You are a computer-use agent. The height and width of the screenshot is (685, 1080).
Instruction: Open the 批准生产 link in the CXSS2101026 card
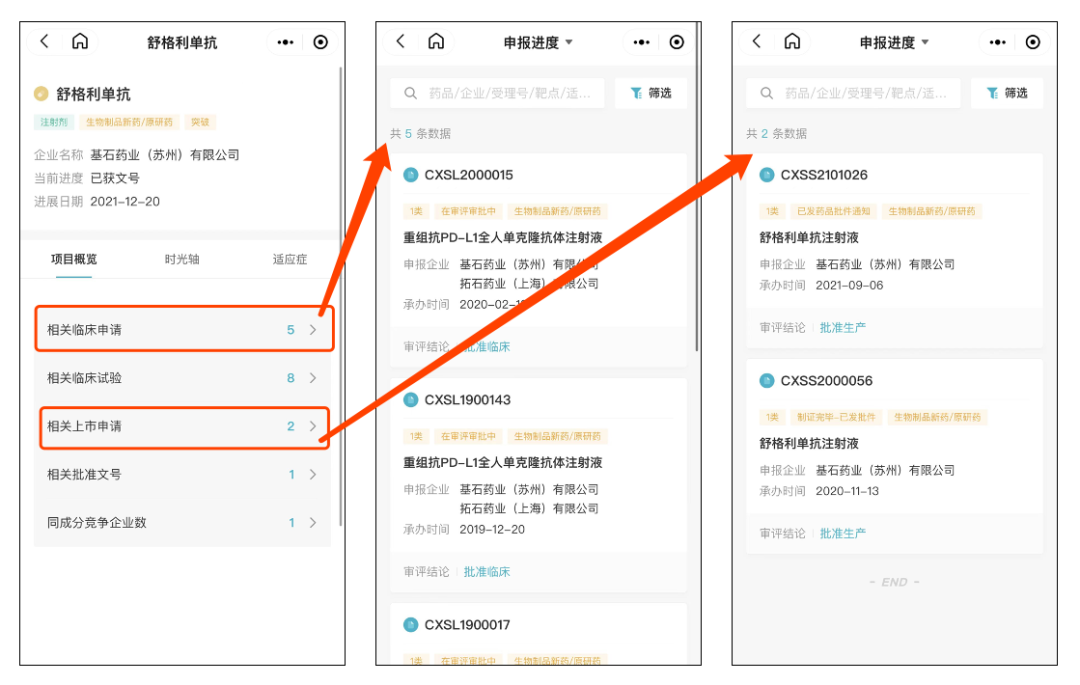843,328
